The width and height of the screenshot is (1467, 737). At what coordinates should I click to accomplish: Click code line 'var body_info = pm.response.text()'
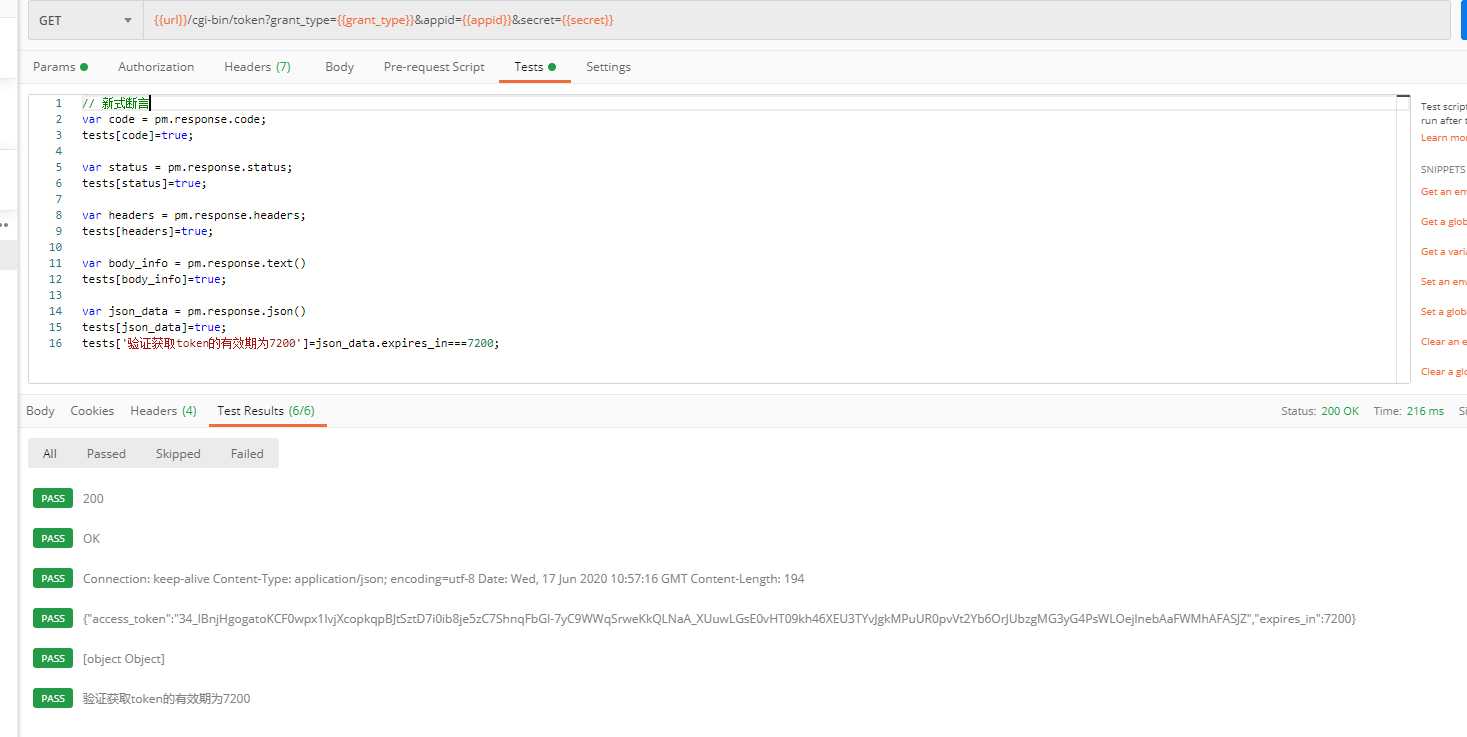point(194,263)
